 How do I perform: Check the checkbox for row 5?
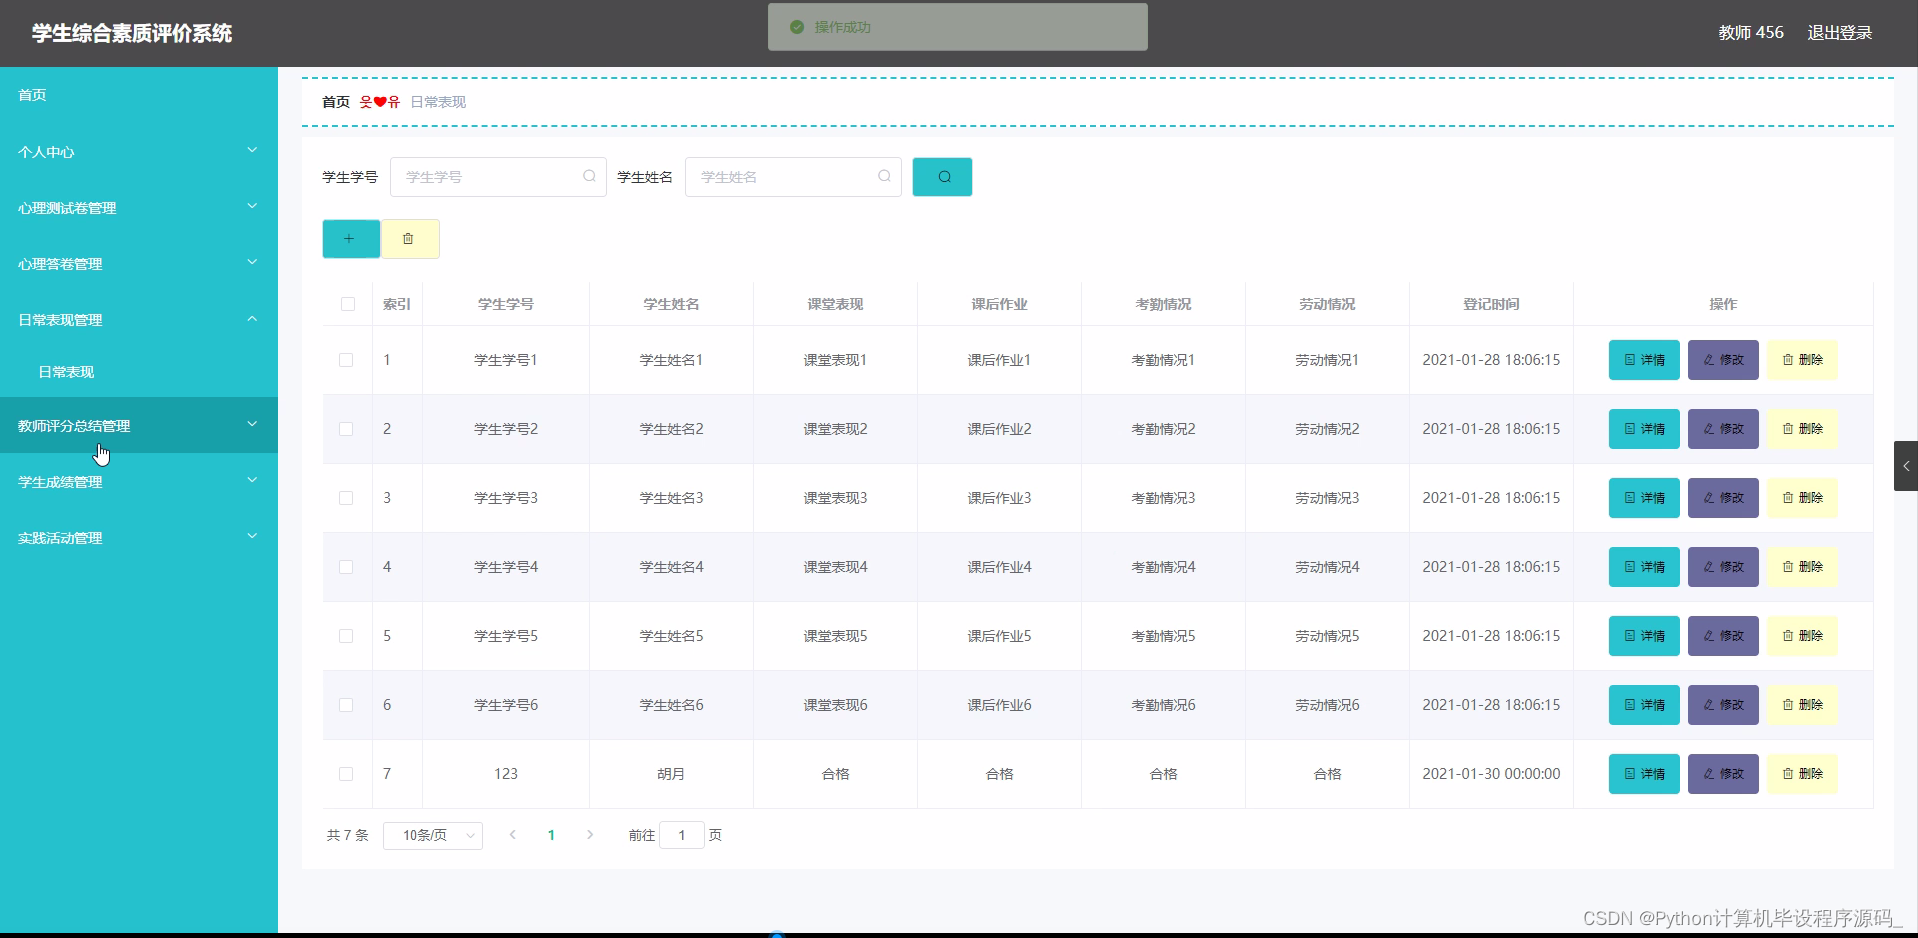[x=346, y=636]
